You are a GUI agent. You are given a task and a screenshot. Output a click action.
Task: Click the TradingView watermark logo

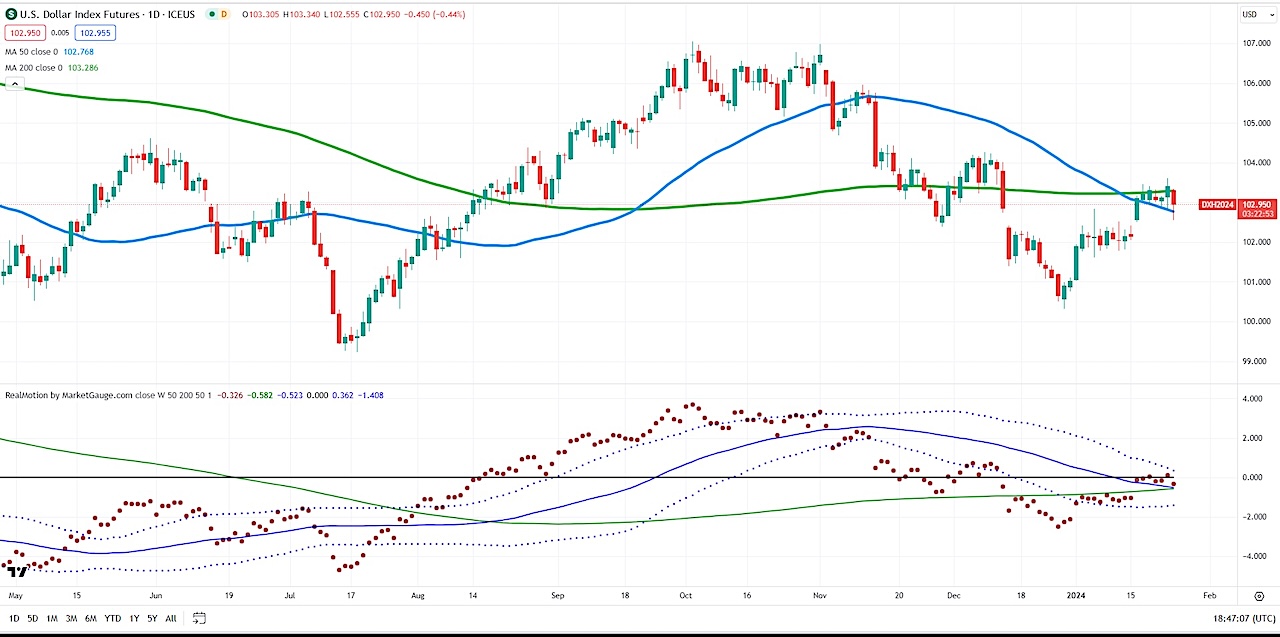(x=15, y=573)
